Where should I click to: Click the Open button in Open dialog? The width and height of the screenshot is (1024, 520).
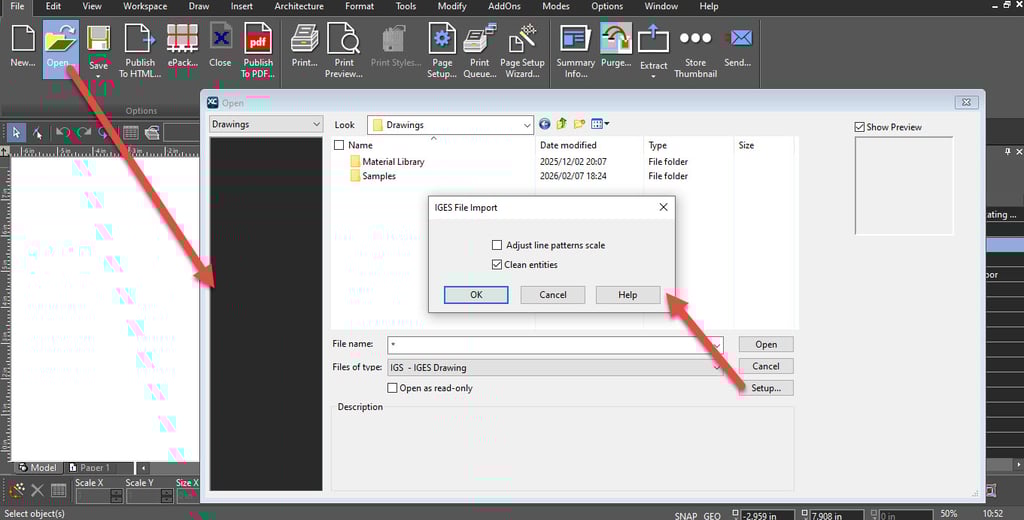pos(766,344)
